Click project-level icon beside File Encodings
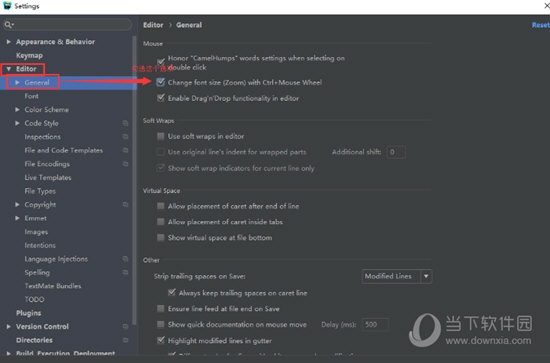Viewport: 550px width, 363px height. click(125, 164)
